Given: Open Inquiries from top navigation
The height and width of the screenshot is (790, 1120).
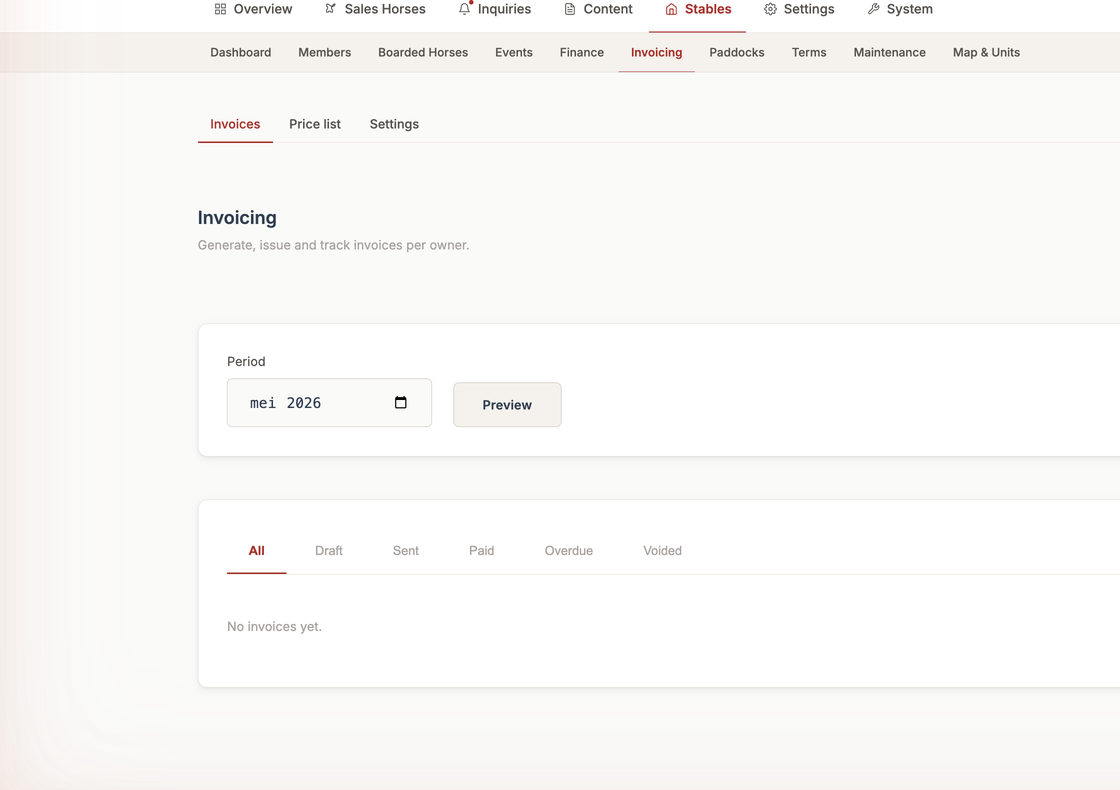Looking at the screenshot, I should (494, 9).
